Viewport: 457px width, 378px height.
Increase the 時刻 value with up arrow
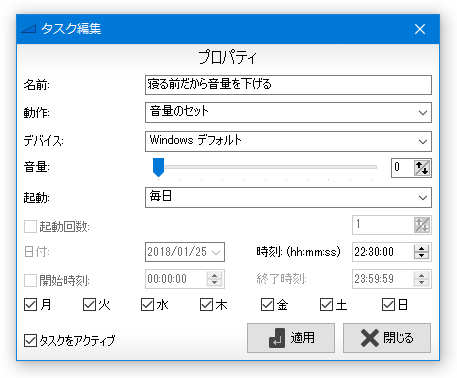(x=421, y=249)
